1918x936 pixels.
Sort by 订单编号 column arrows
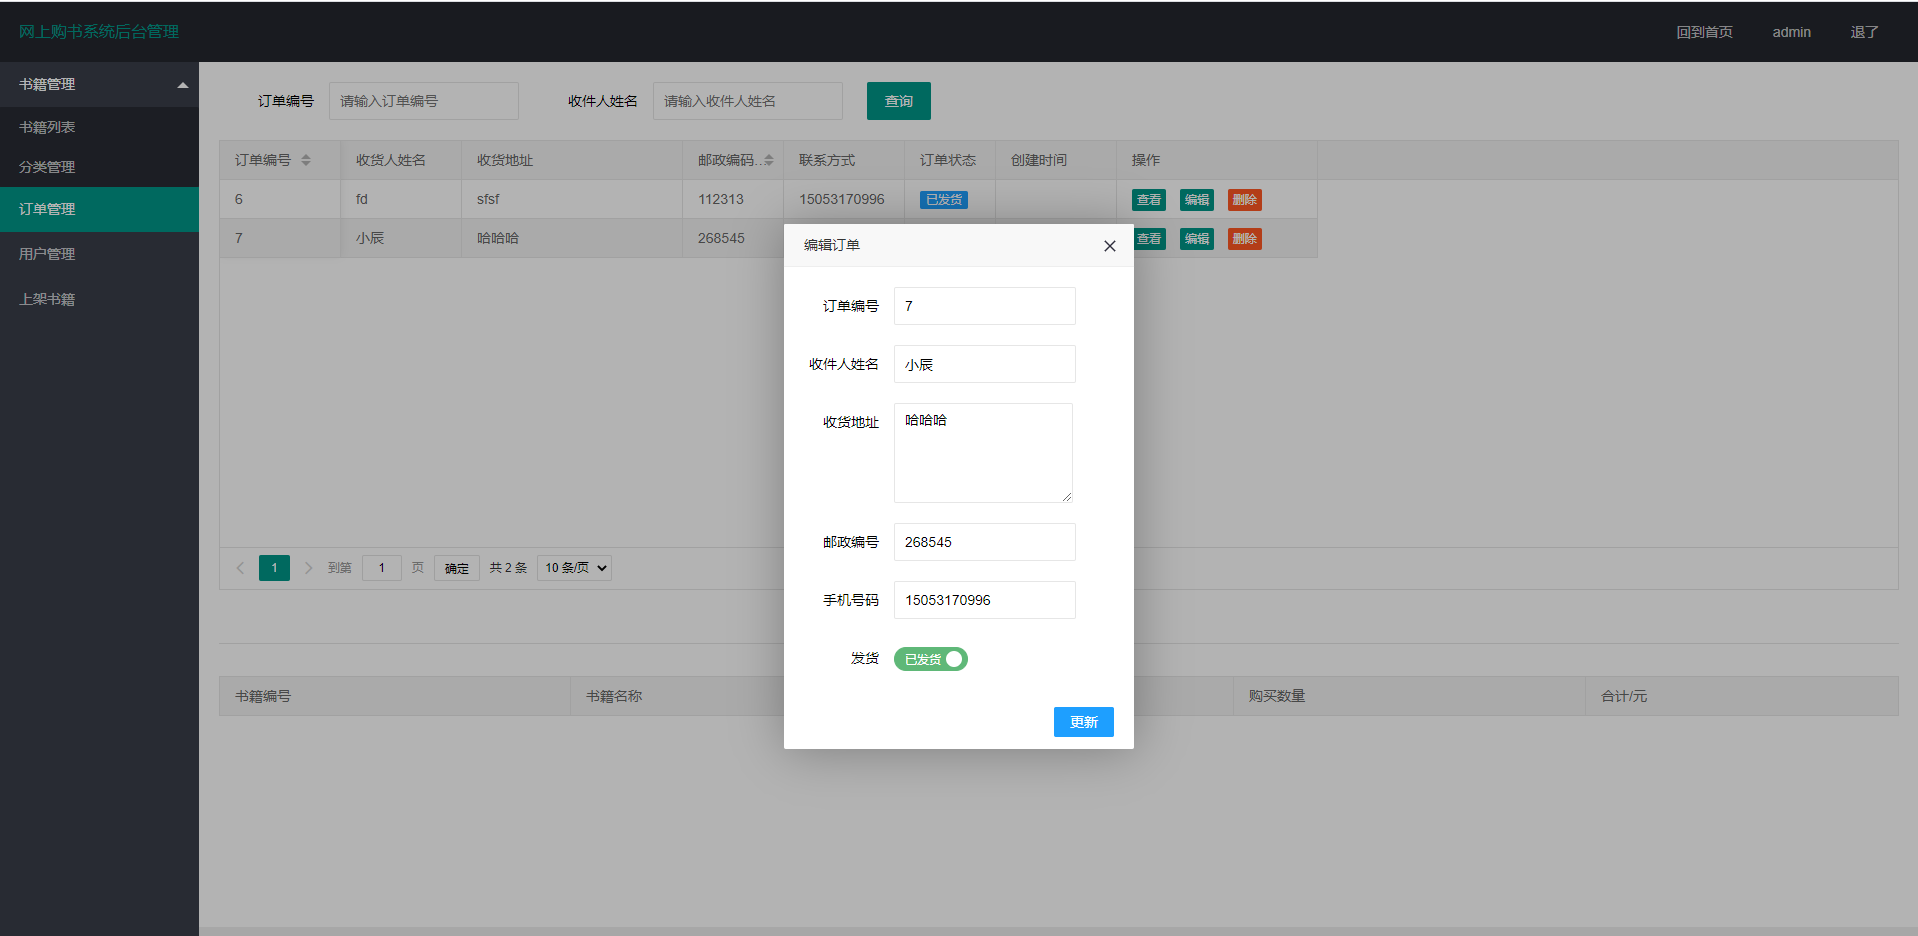(306, 160)
